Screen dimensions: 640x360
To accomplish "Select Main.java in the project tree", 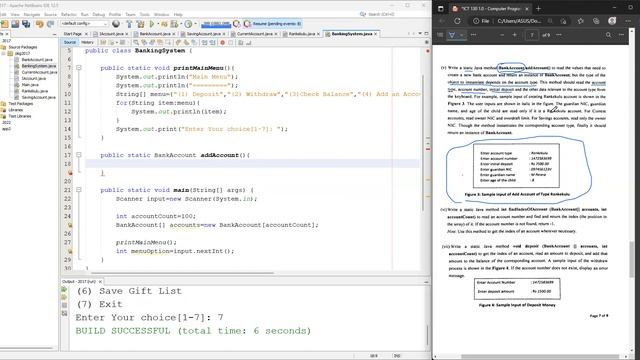I will pos(30,85).
